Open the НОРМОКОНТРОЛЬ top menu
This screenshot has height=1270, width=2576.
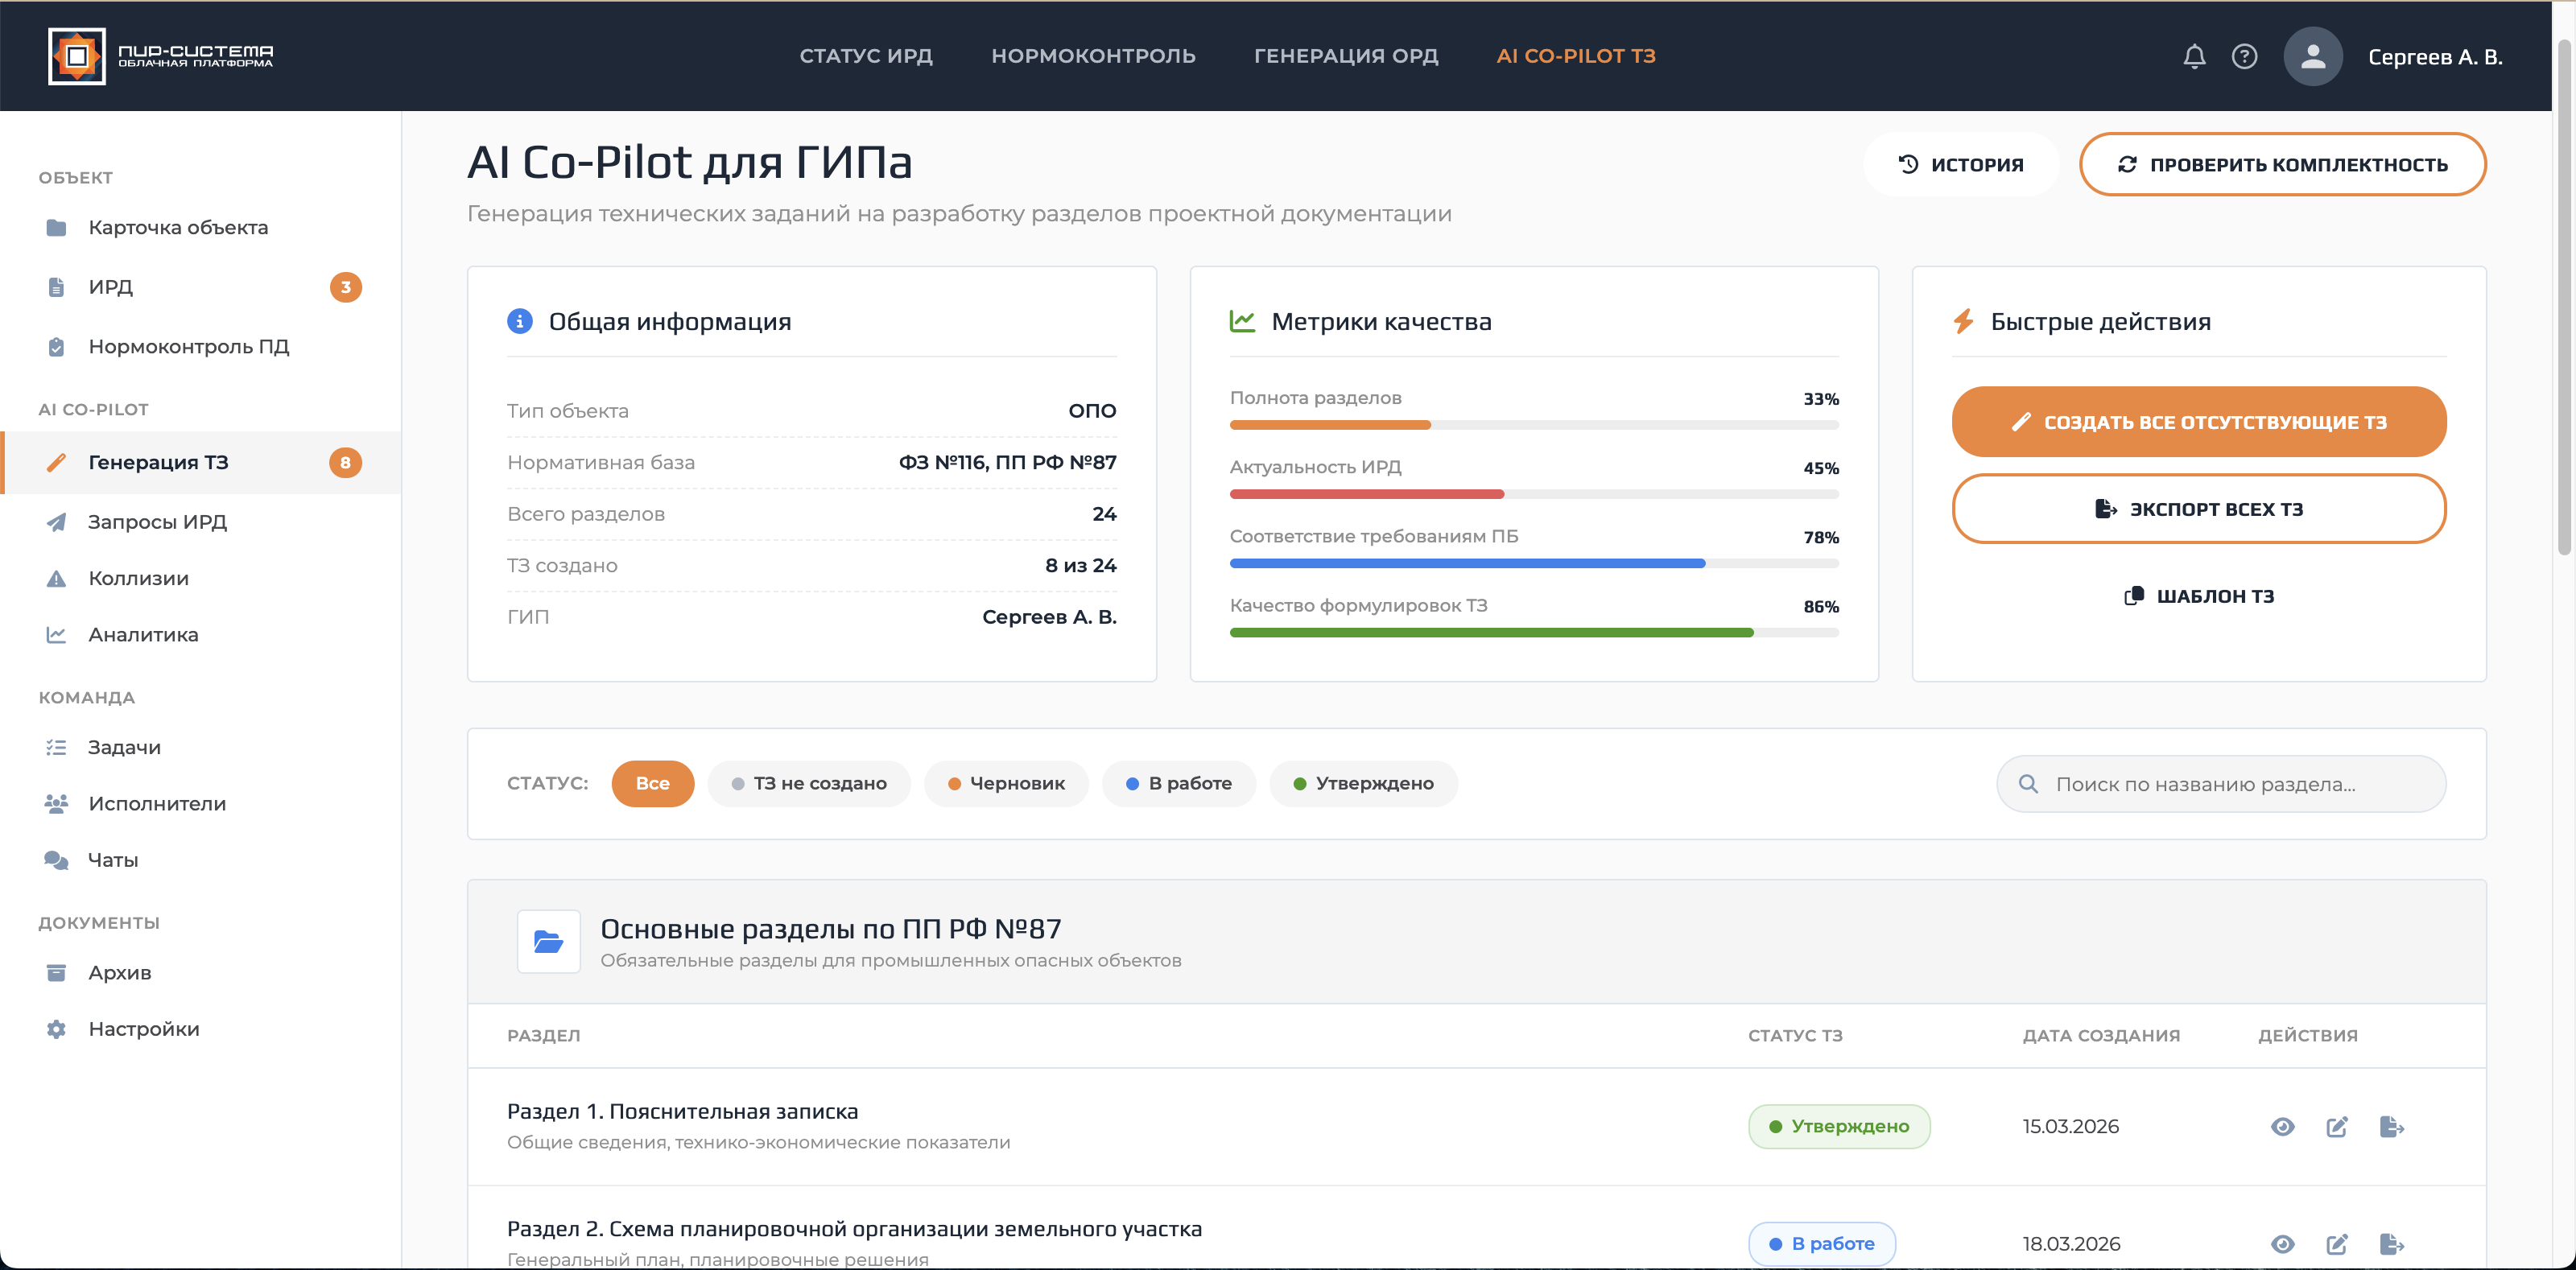coord(1093,56)
